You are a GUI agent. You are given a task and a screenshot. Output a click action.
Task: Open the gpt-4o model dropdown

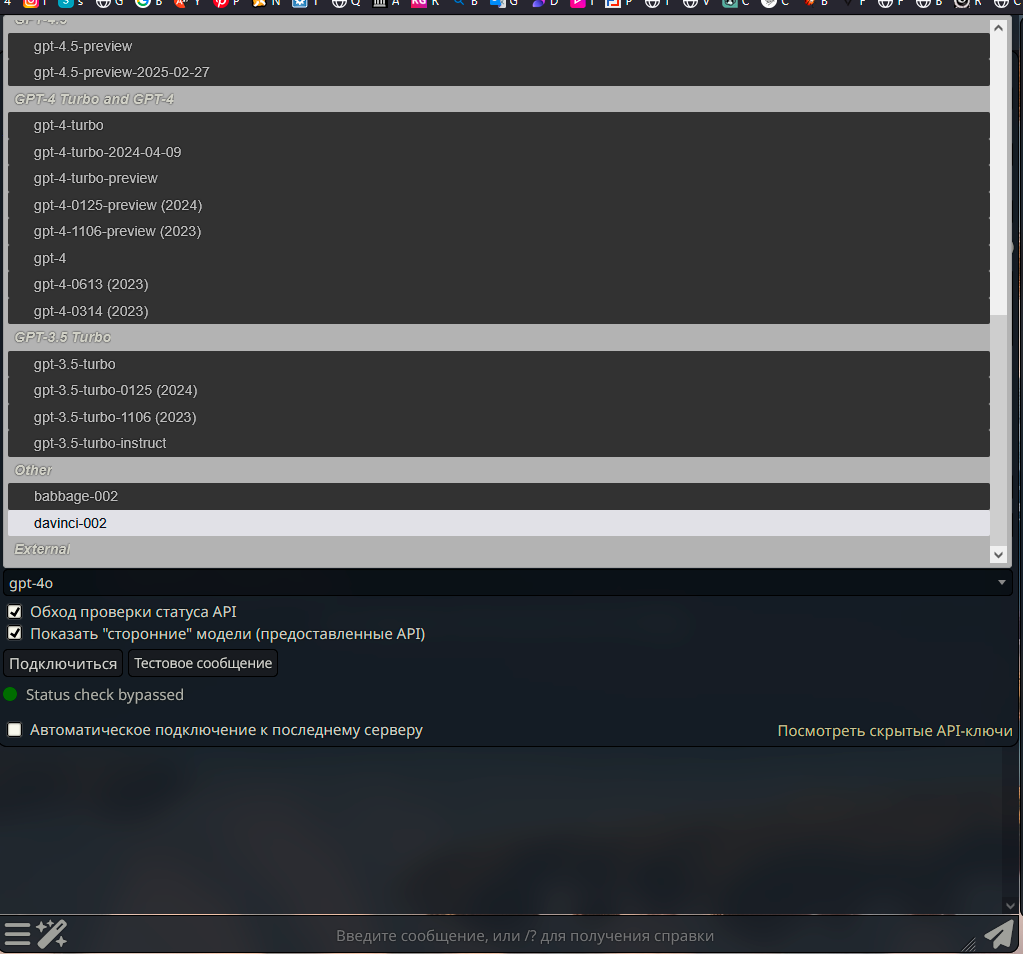[x=508, y=583]
